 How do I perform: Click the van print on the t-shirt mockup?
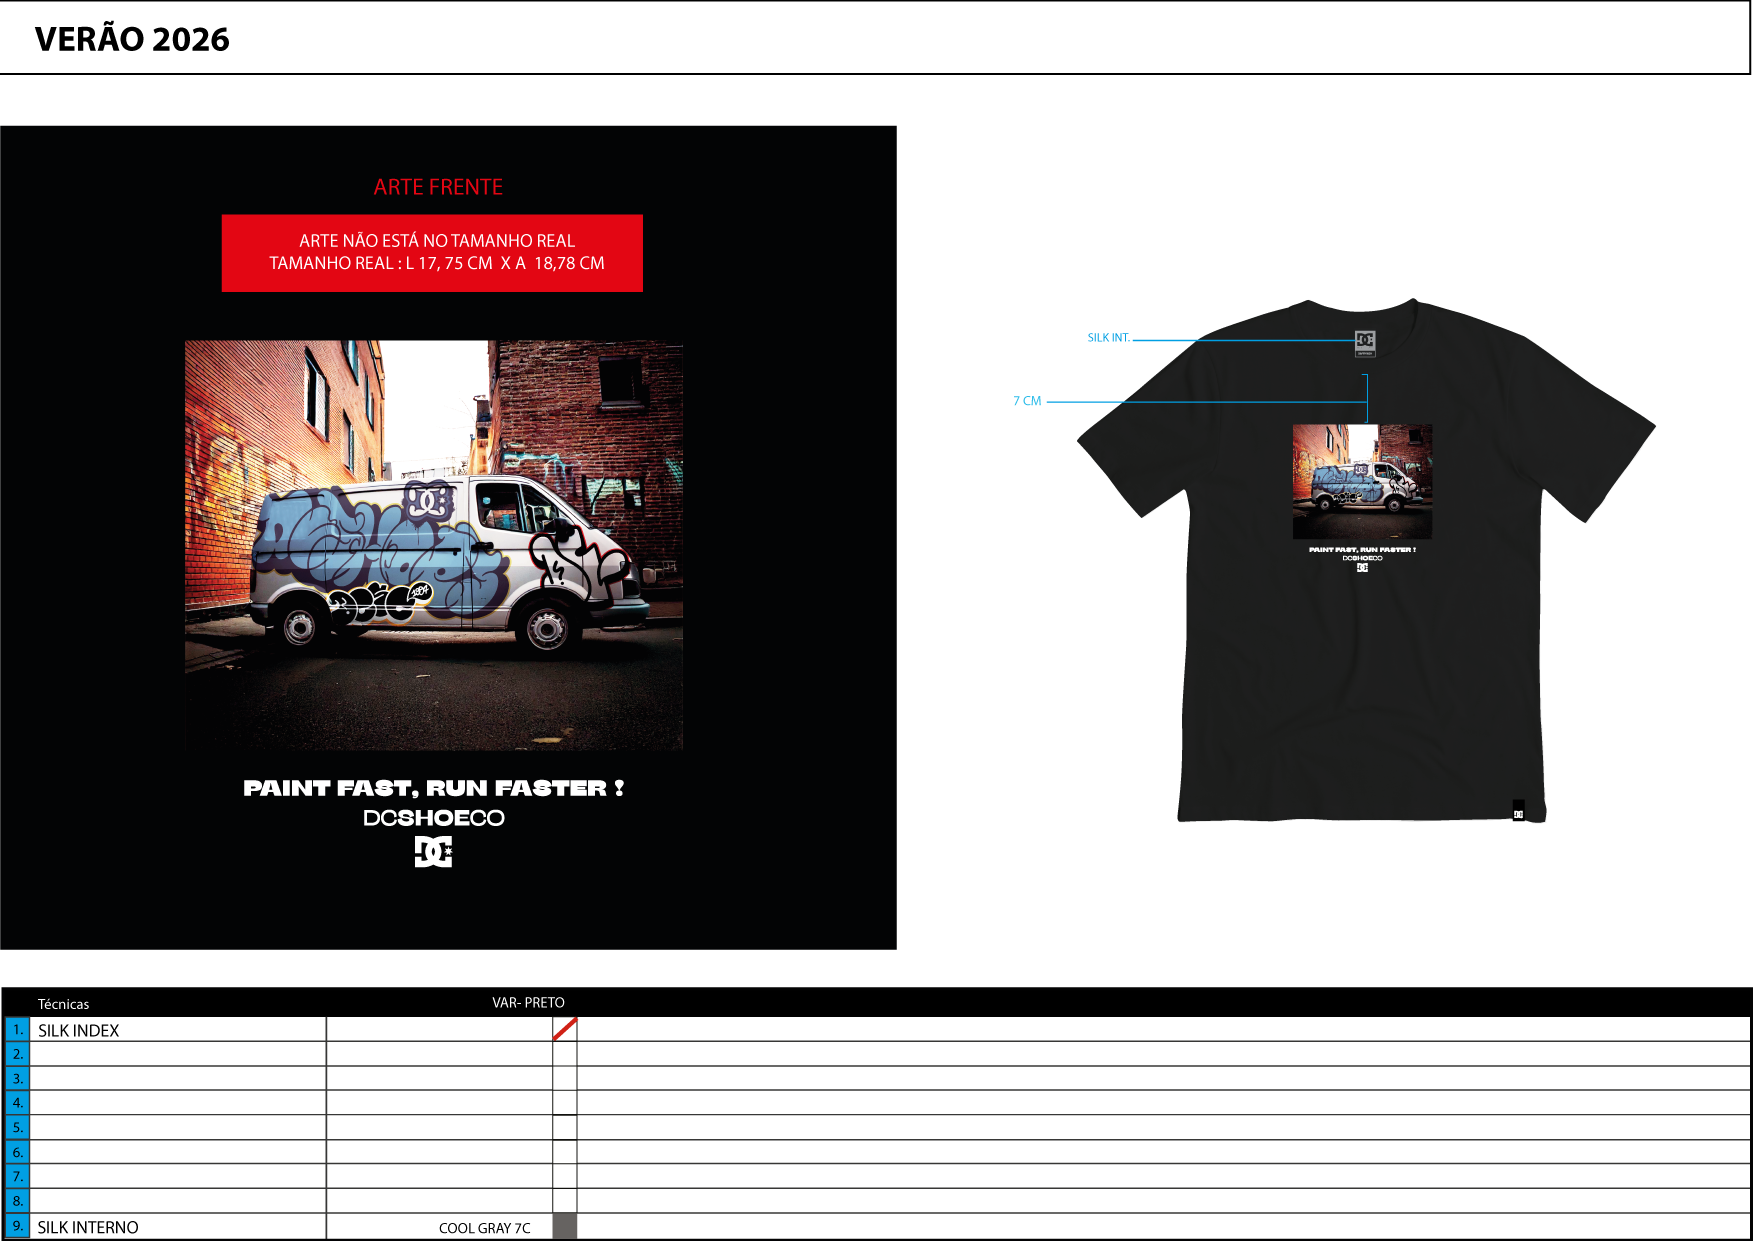pyautogui.click(x=1362, y=481)
